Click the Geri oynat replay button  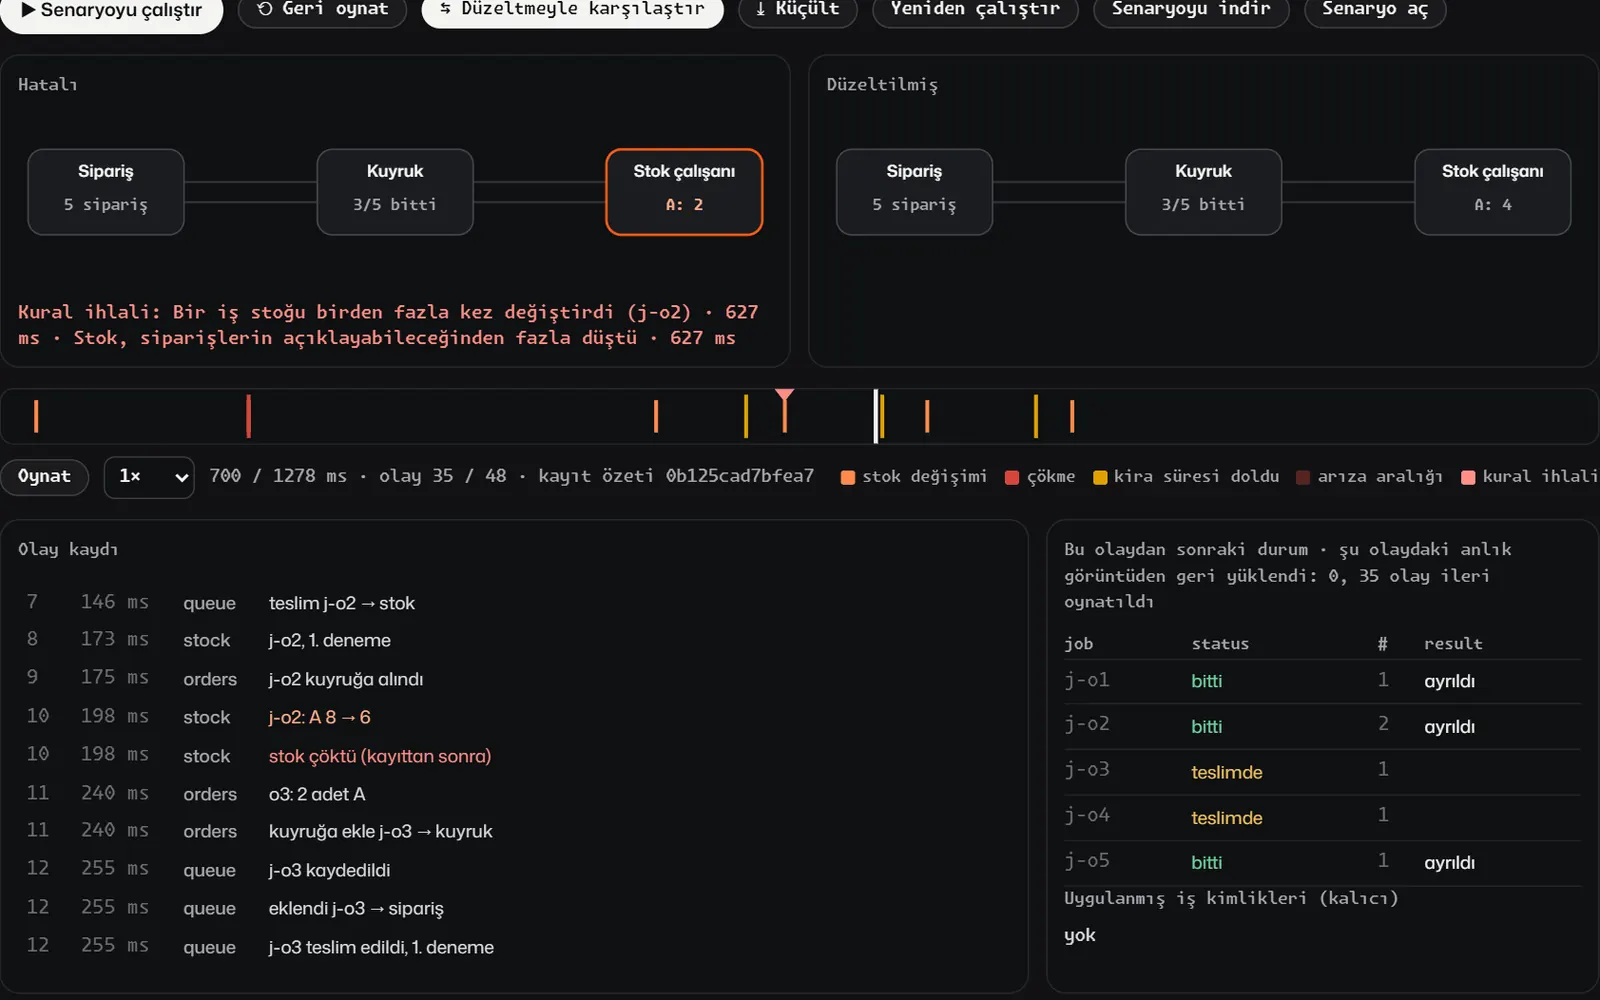click(x=322, y=9)
